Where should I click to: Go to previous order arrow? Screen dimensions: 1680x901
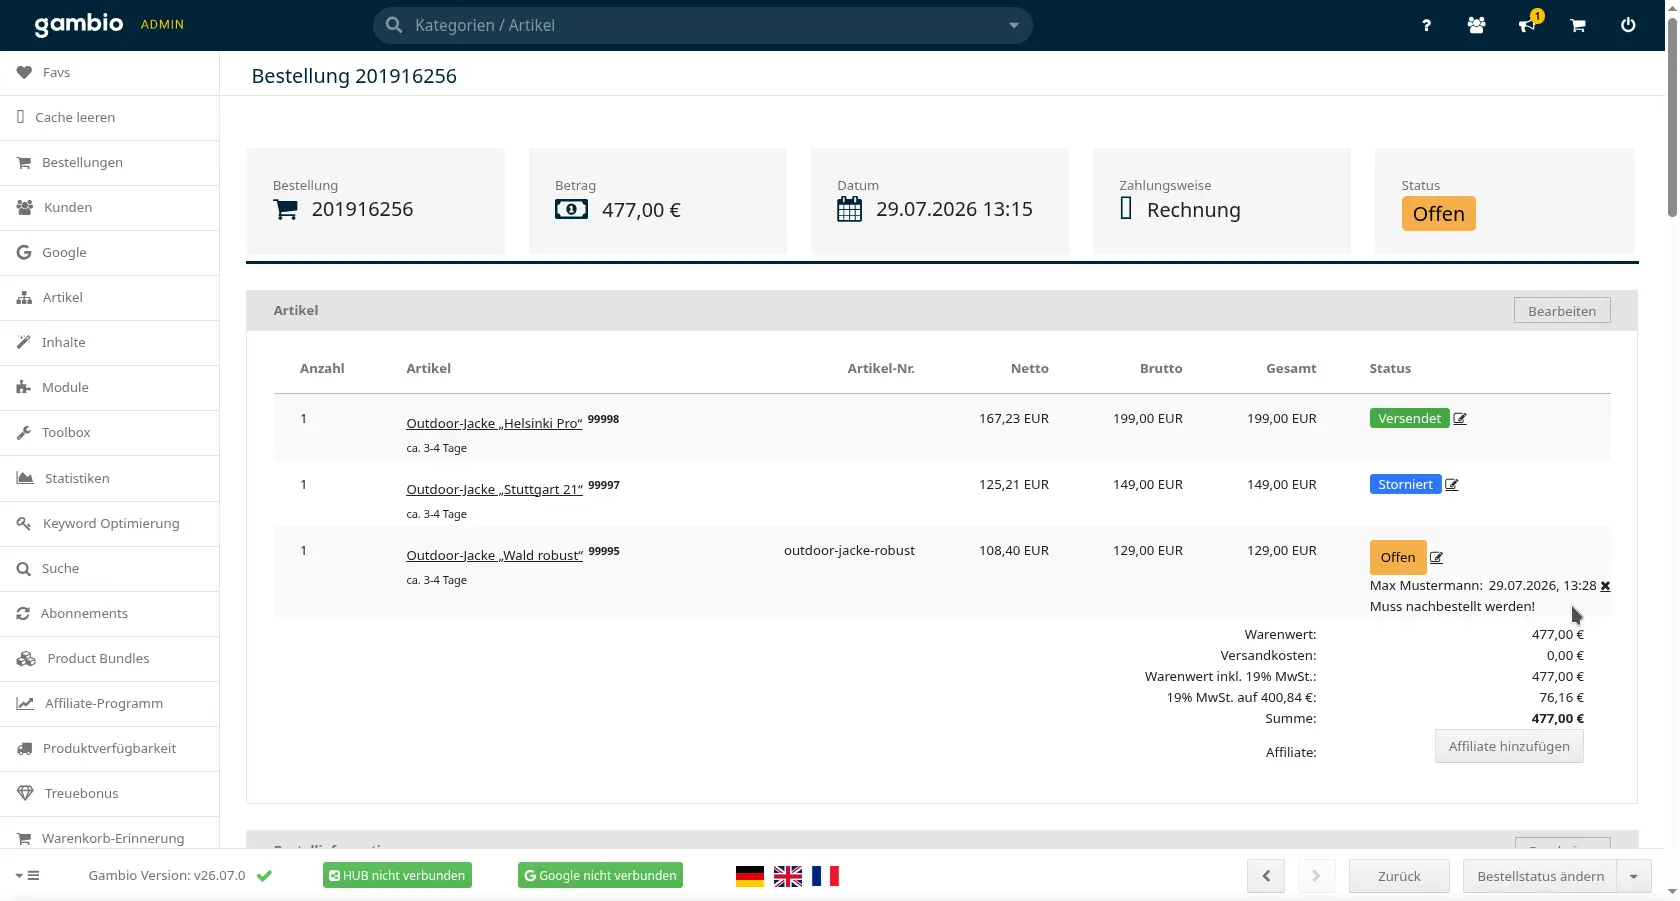point(1266,876)
